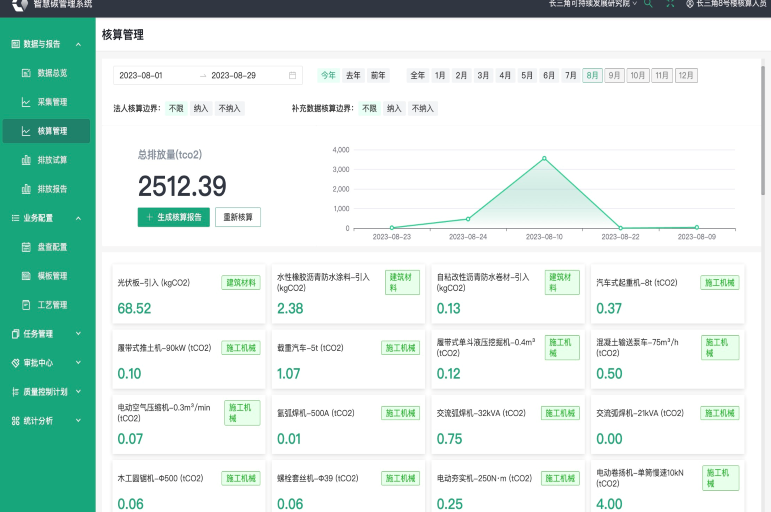Screen dimensions: 771x512
Task: Click the 重新核算 button
Action: (x=238, y=217)
